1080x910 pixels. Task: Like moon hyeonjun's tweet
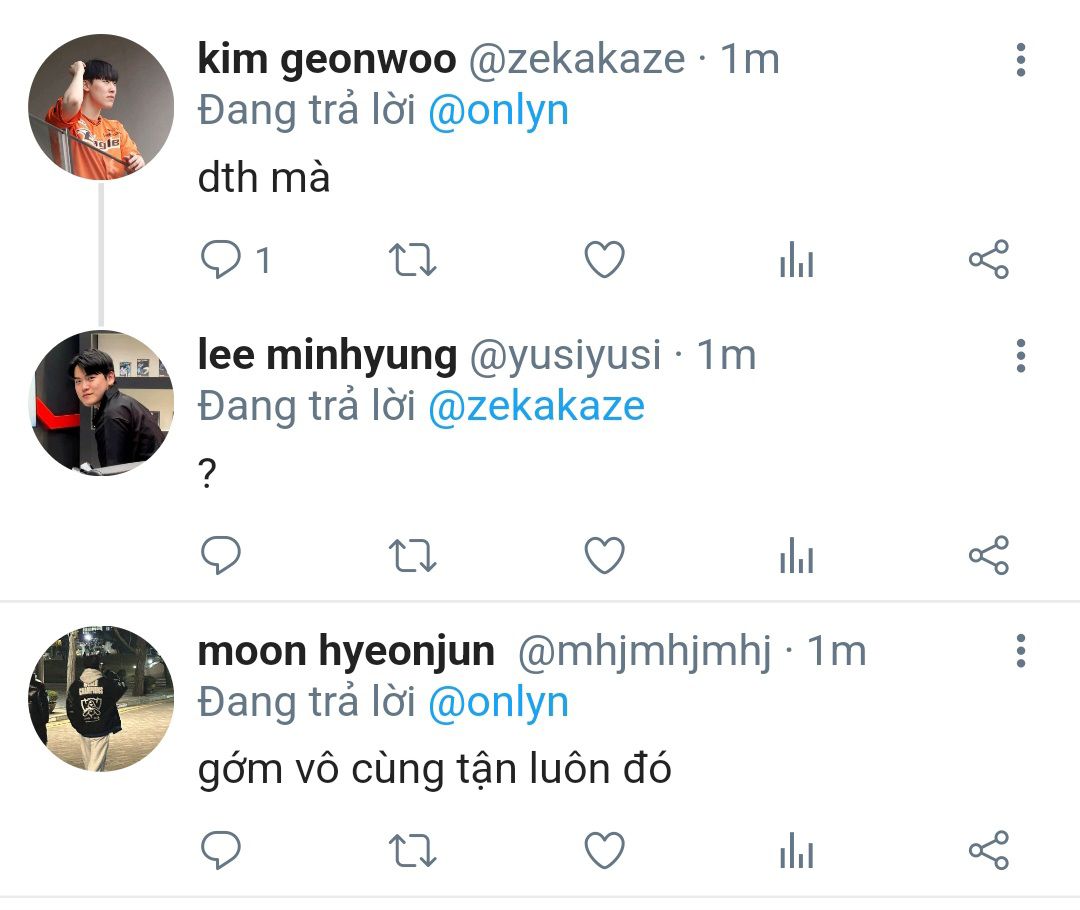pyautogui.click(x=604, y=849)
